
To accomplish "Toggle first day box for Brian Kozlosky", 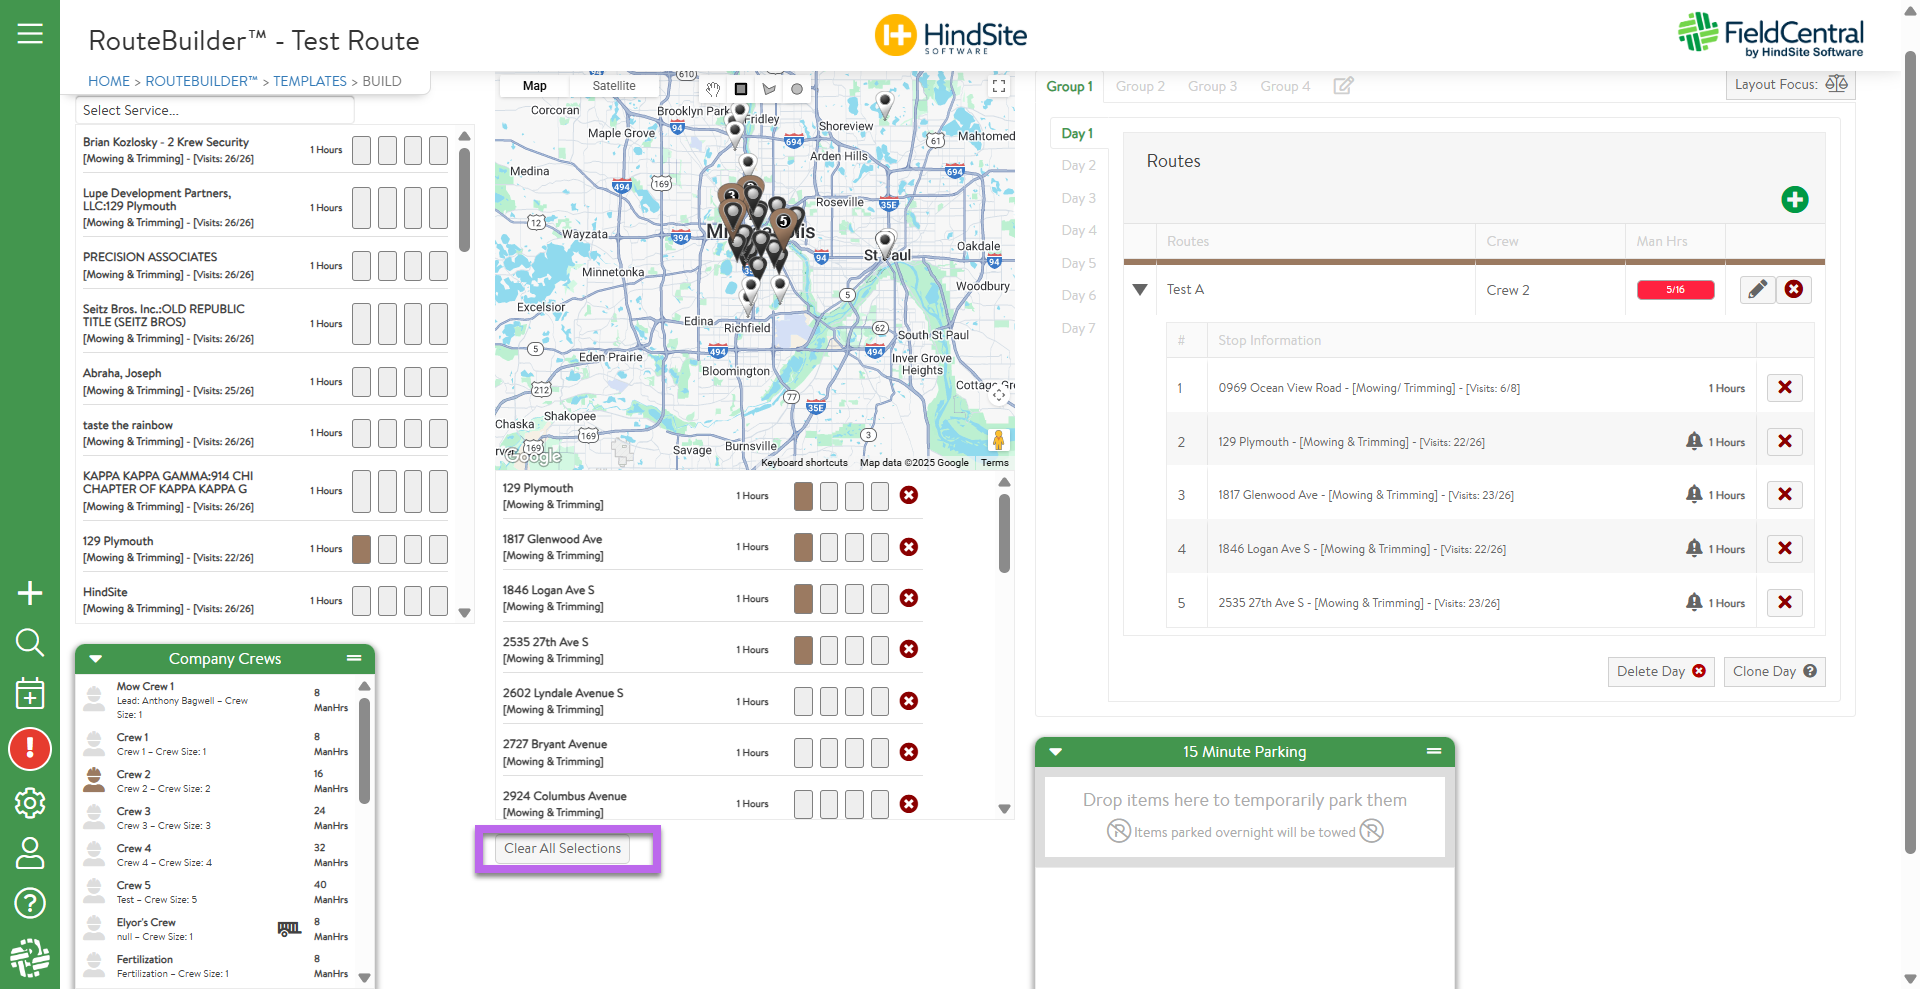I will 361,151.
